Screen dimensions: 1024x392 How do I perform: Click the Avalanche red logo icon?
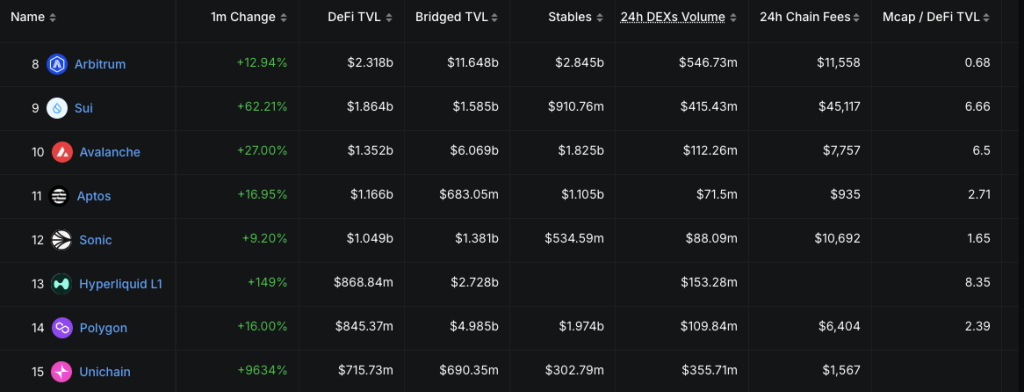pyautogui.click(x=62, y=152)
